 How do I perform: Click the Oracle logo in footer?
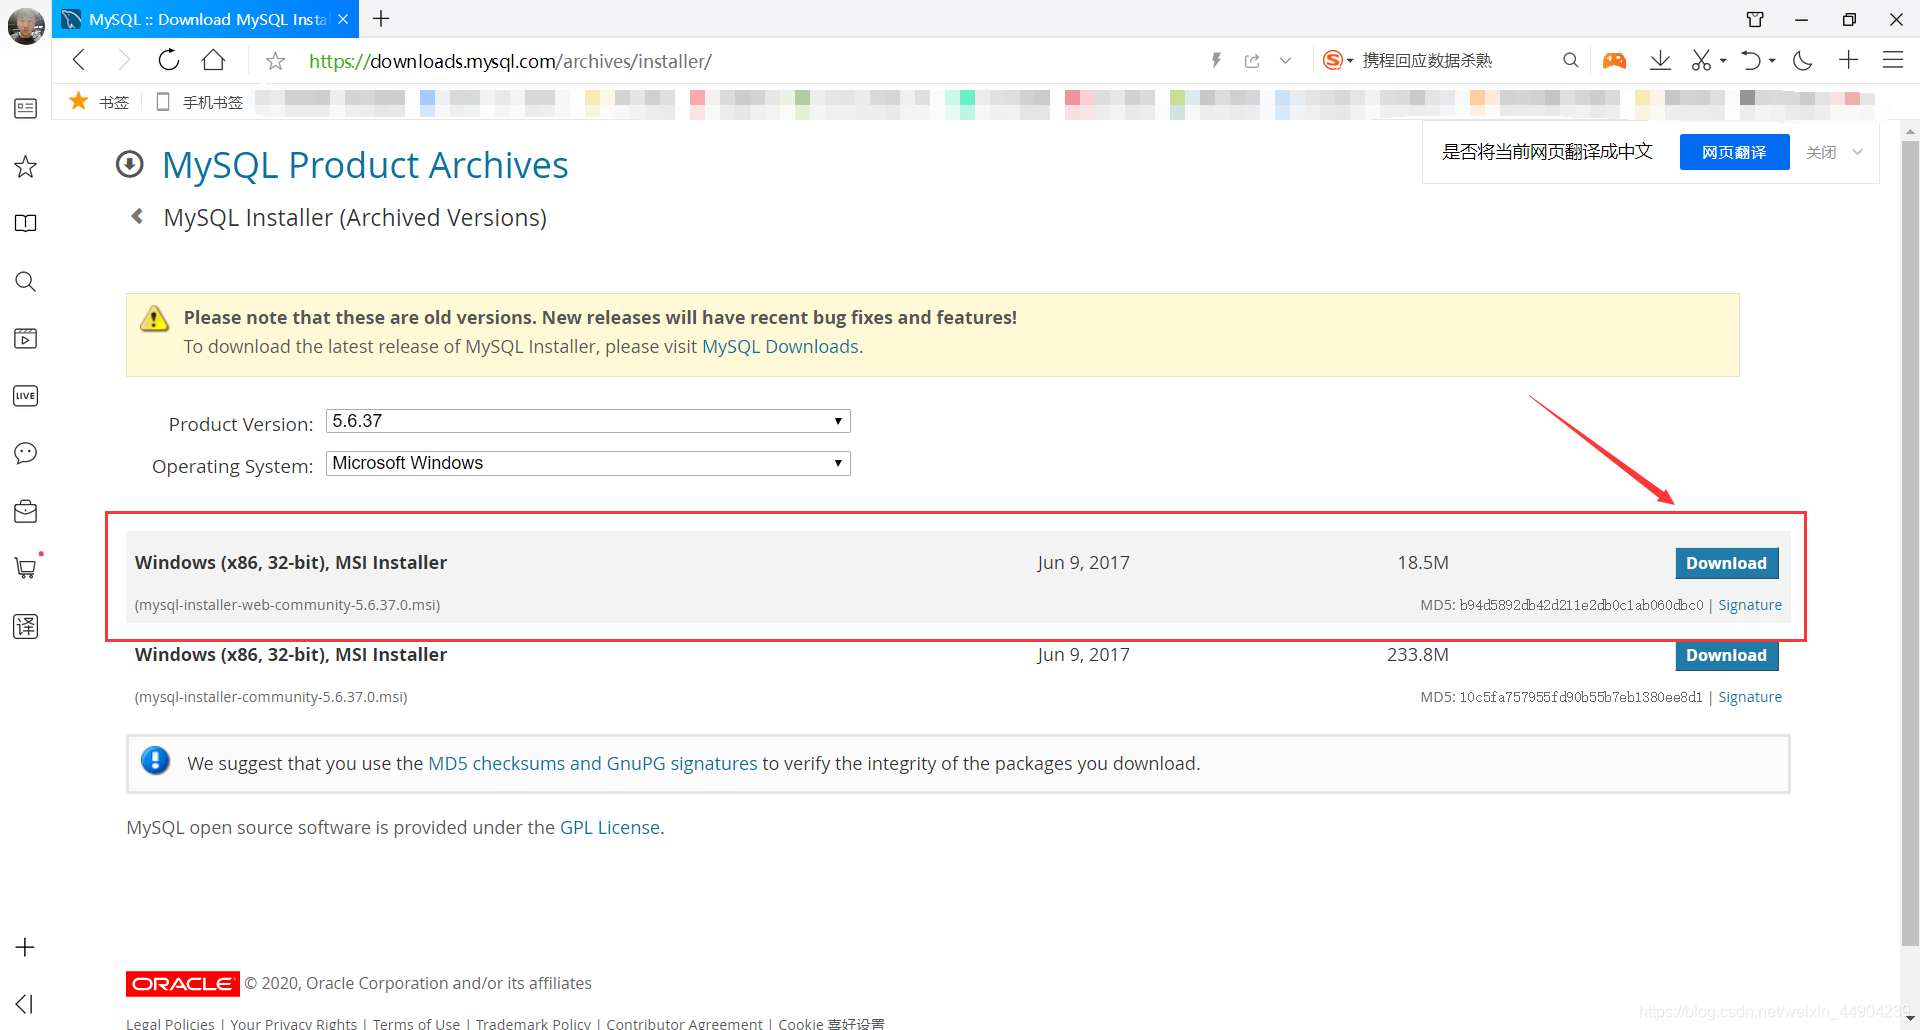[183, 984]
